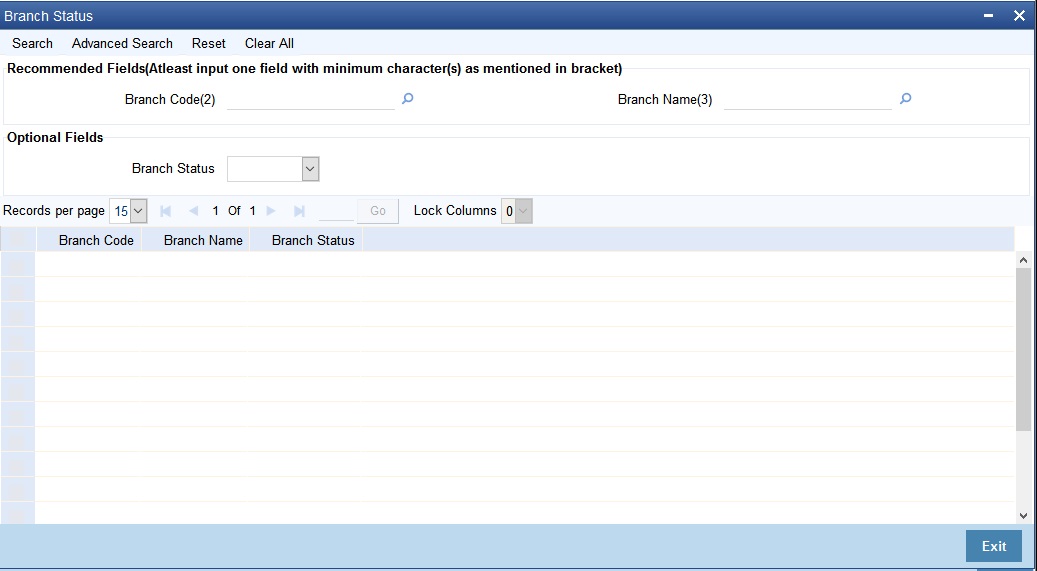Focus the Branch Name input field
This screenshot has height=571, width=1037.
coord(808,99)
